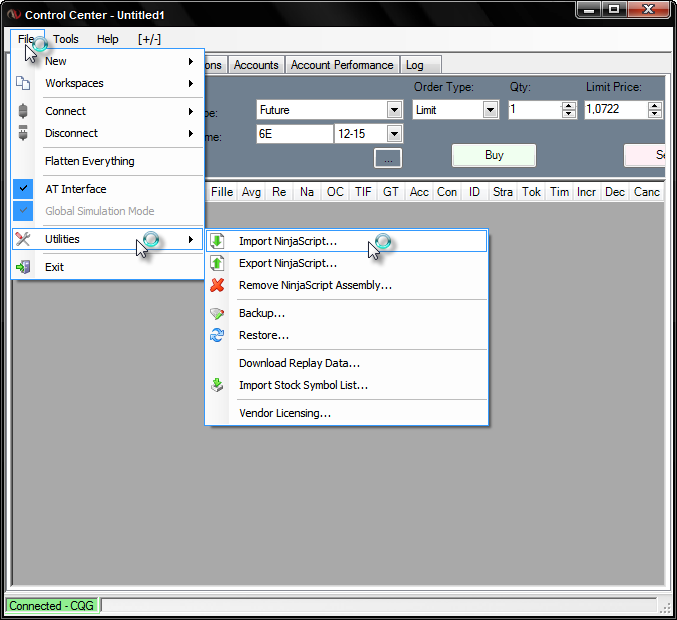Click the TIF column header

click(x=363, y=192)
